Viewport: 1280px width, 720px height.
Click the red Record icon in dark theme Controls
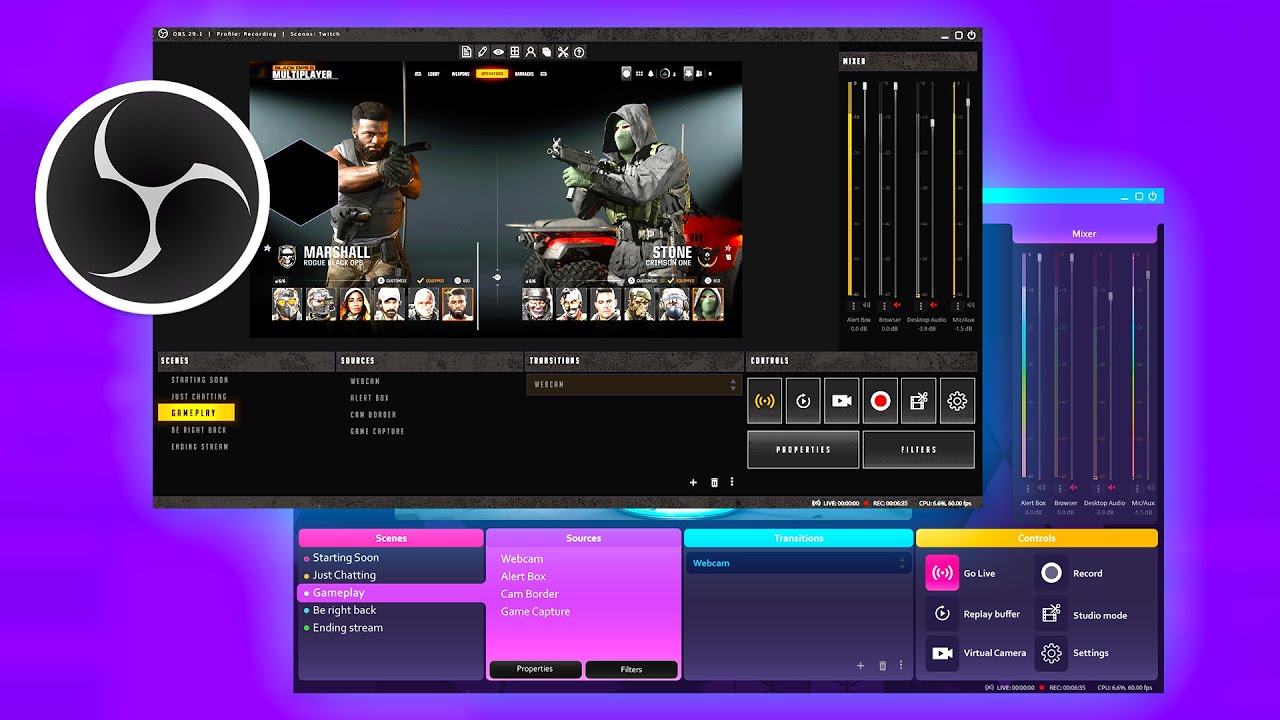[x=880, y=401]
